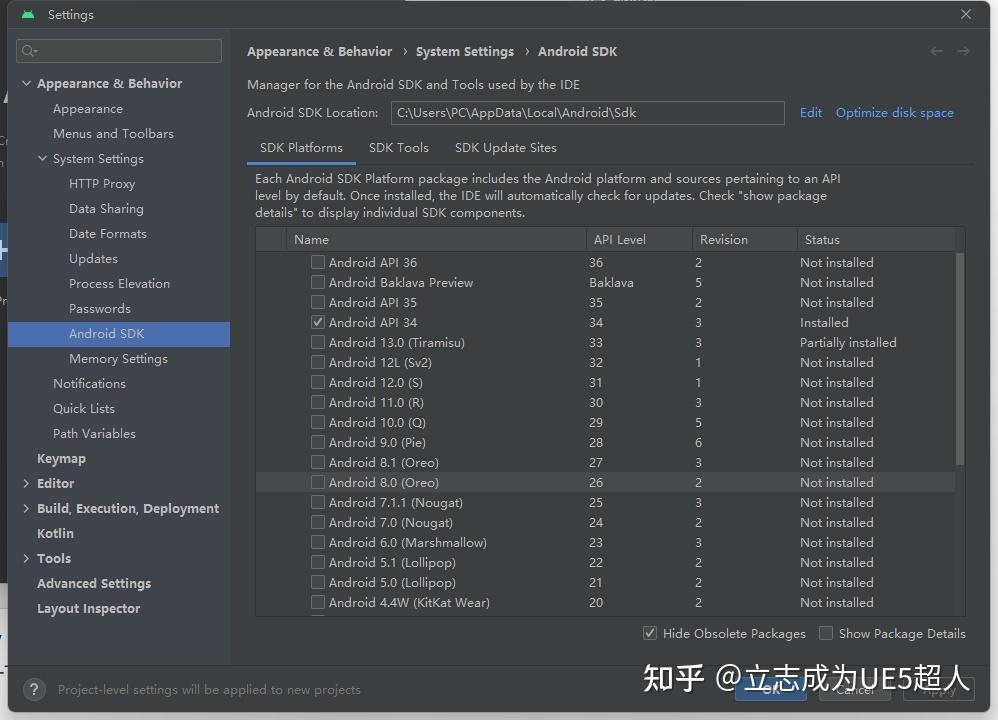Screen dimensions: 998x720
Task: Enable Show Package Details
Action: point(825,633)
